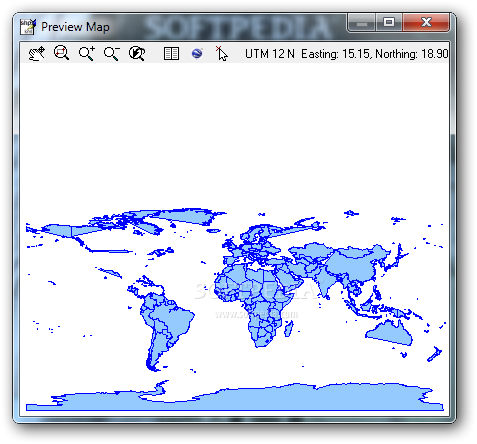Click China on the map
The width and height of the screenshot is (477, 444).
coord(353,267)
